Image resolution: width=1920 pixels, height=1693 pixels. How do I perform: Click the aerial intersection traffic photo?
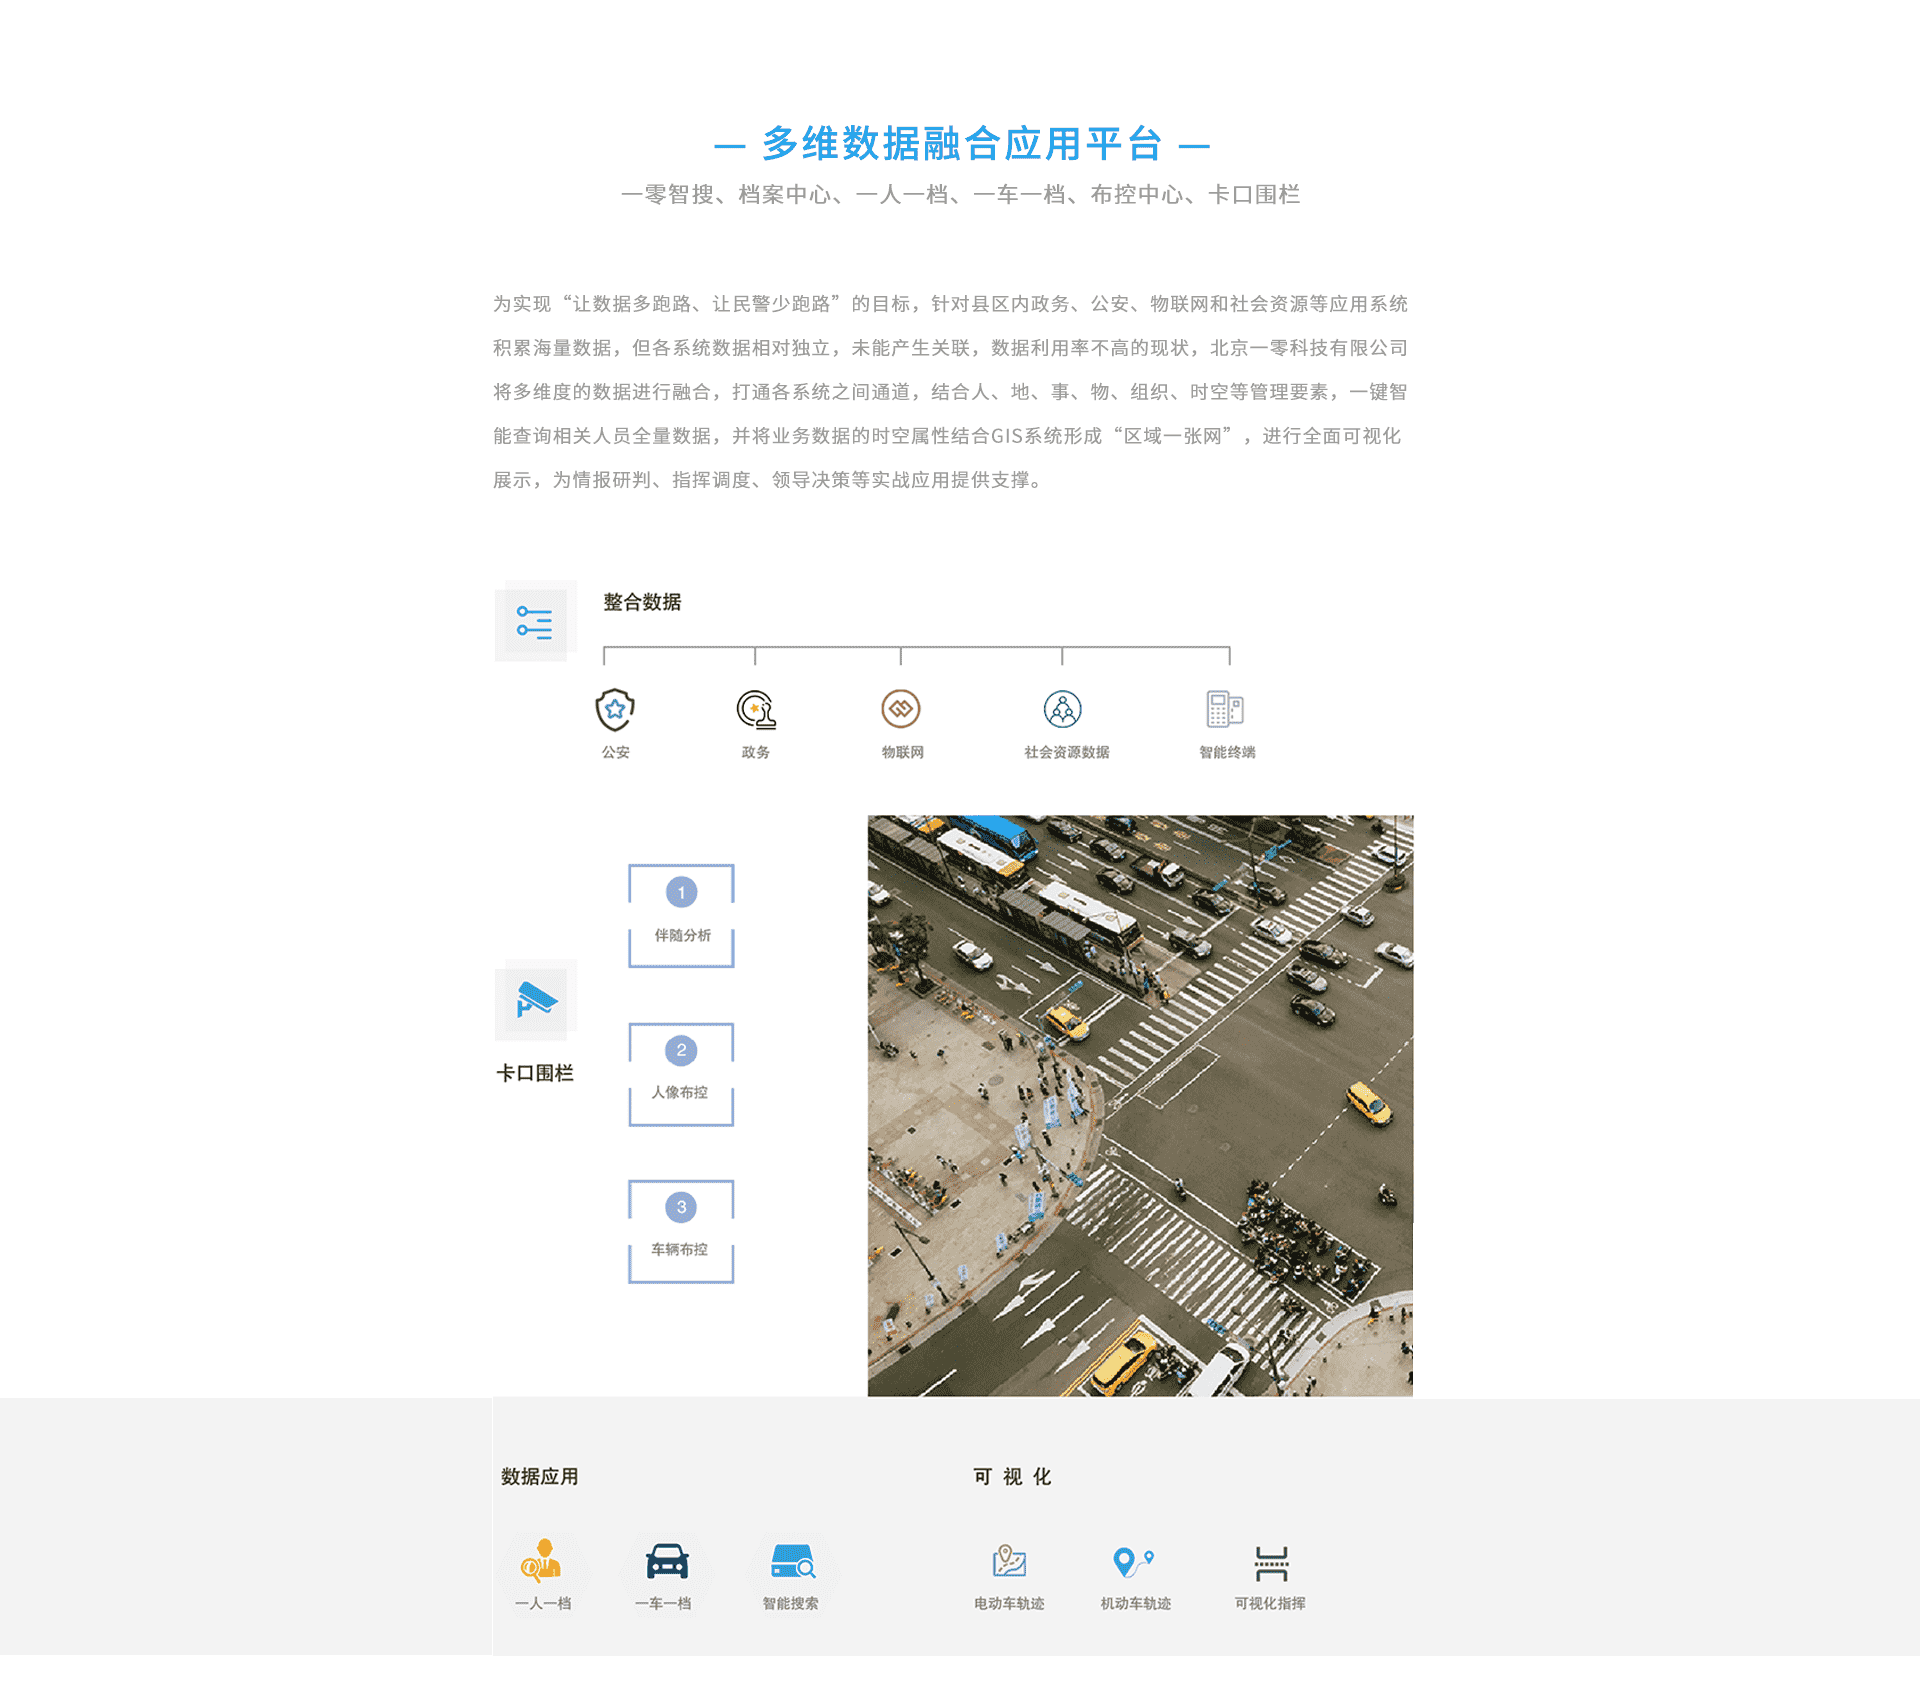point(1140,1105)
